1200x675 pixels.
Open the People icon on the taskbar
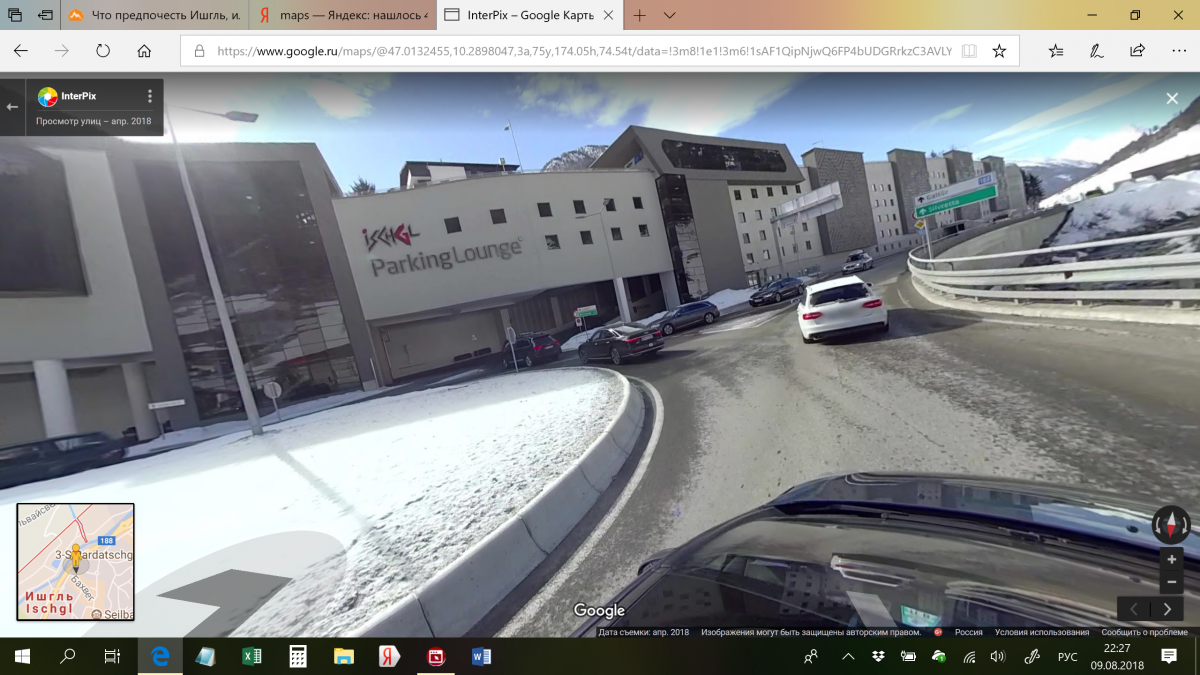pos(811,656)
